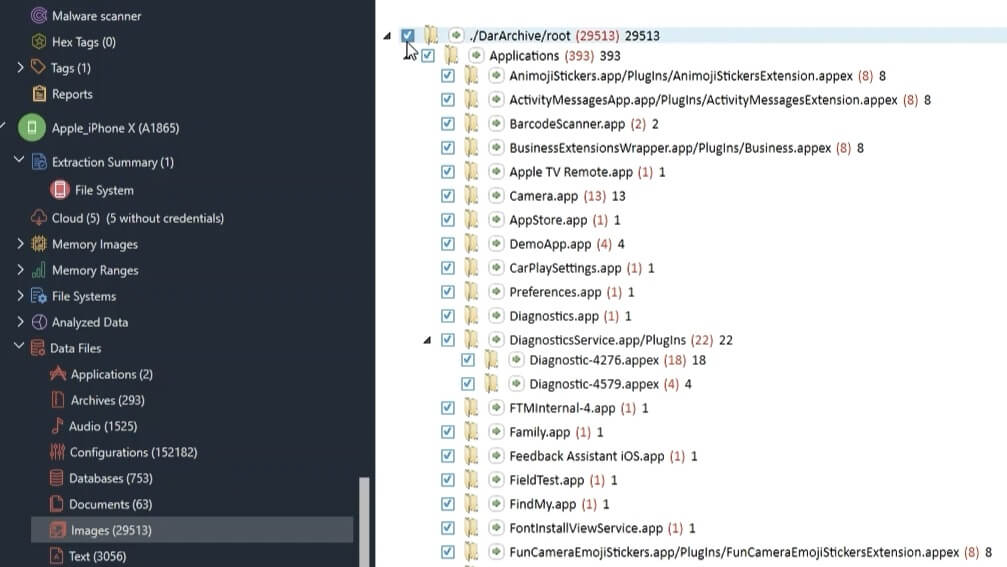
Task: Click the Images category icon
Action: point(58,530)
